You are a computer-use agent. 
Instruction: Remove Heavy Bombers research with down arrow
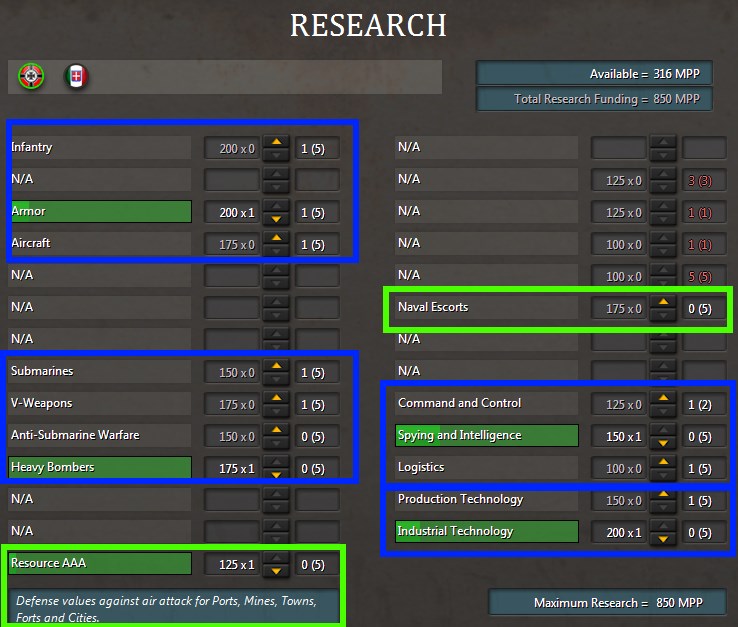(276, 475)
